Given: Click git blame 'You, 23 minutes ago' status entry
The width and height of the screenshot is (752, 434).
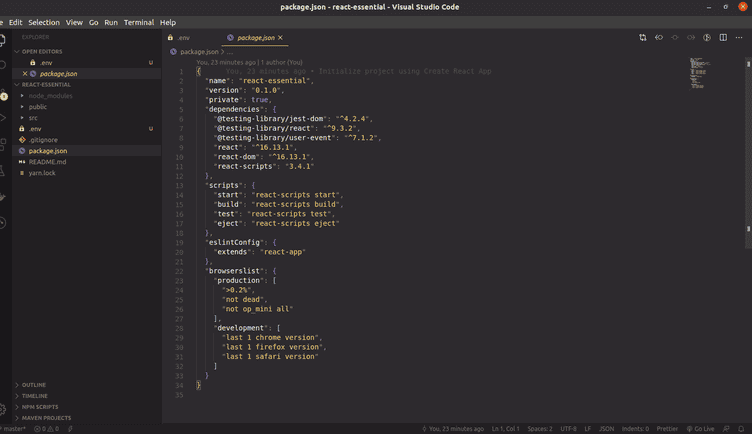Looking at the screenshot, I should point(453,429).
